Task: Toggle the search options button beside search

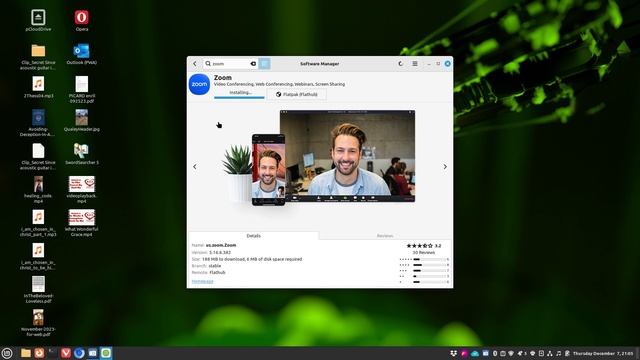Action: (264, 64)
